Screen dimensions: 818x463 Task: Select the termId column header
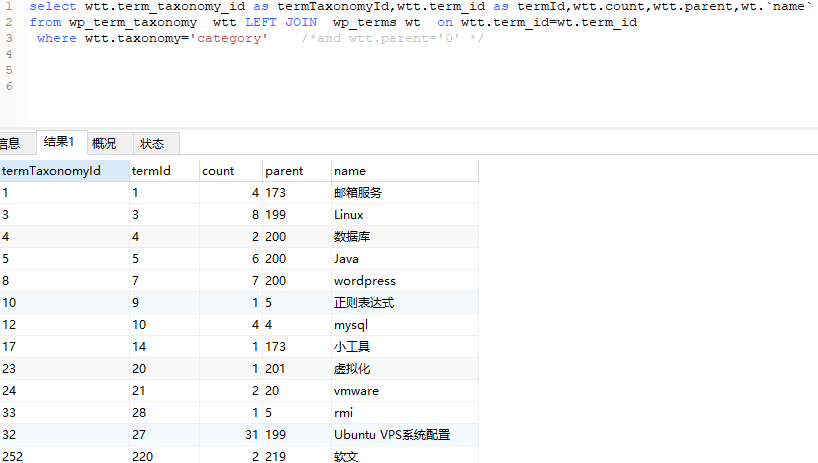(164, 171)
